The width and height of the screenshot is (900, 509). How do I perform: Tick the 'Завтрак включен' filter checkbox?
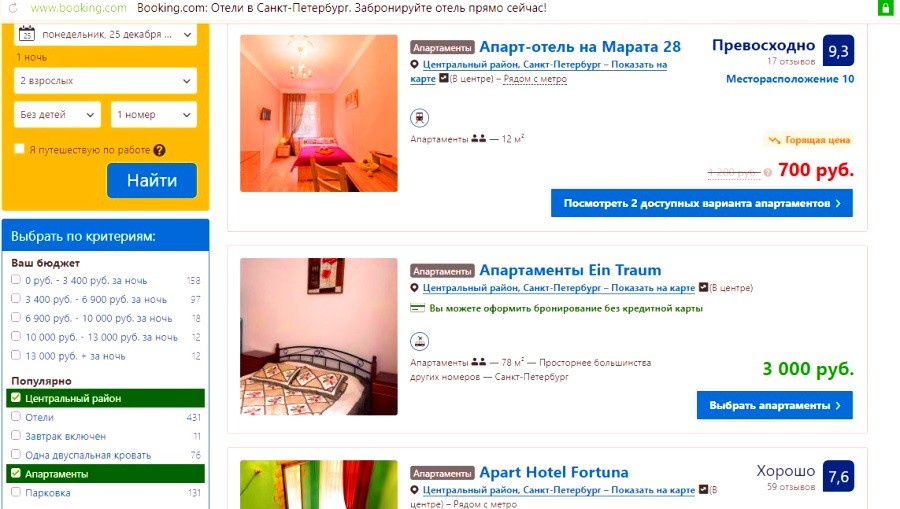[15, 436]
